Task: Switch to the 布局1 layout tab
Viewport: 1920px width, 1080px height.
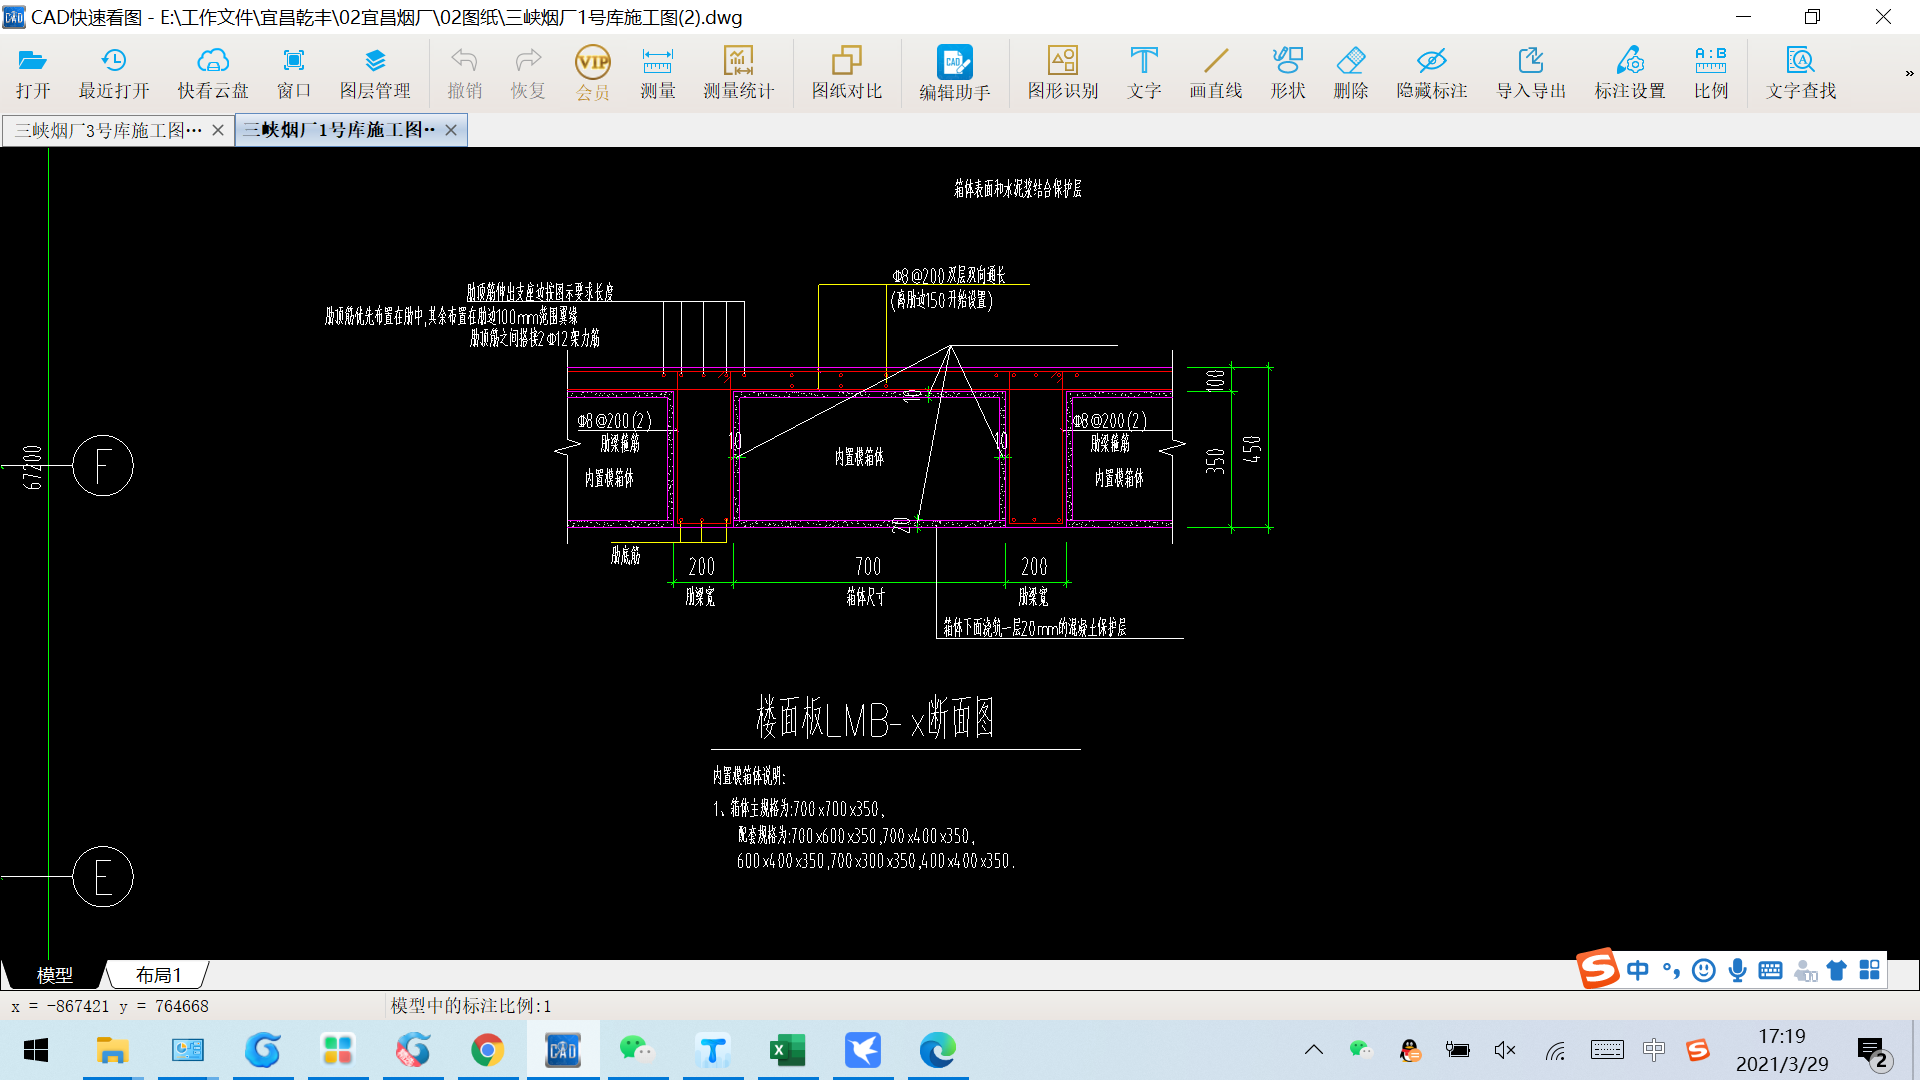Action: [158, 975]
